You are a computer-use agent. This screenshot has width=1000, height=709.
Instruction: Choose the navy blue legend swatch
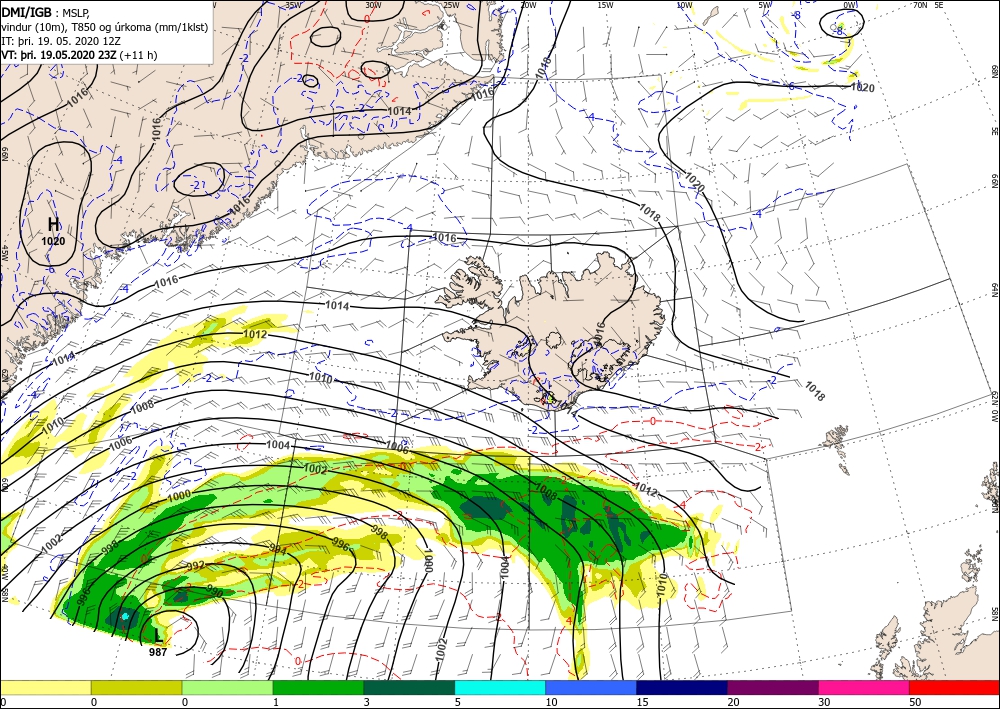tap(682, 687)
